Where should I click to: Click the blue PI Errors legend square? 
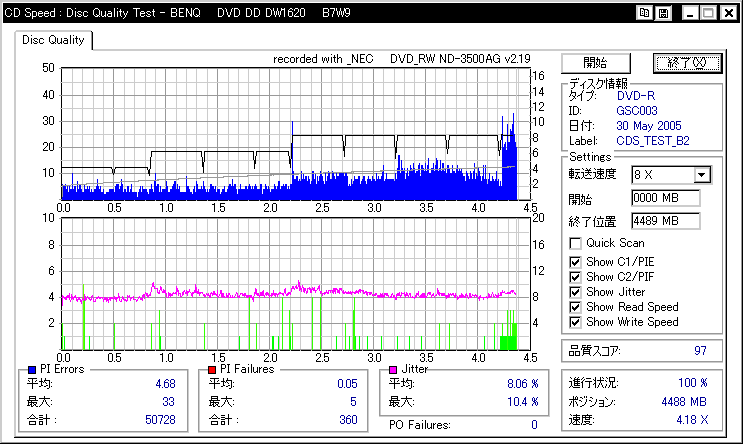click(x=32, y=370)
